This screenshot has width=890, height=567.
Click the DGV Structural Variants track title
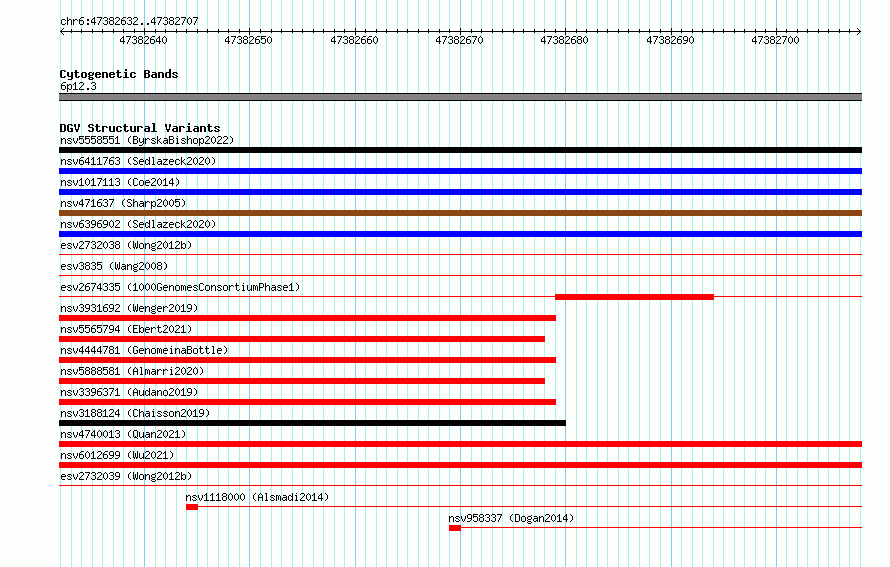click(x=140, y=128)
